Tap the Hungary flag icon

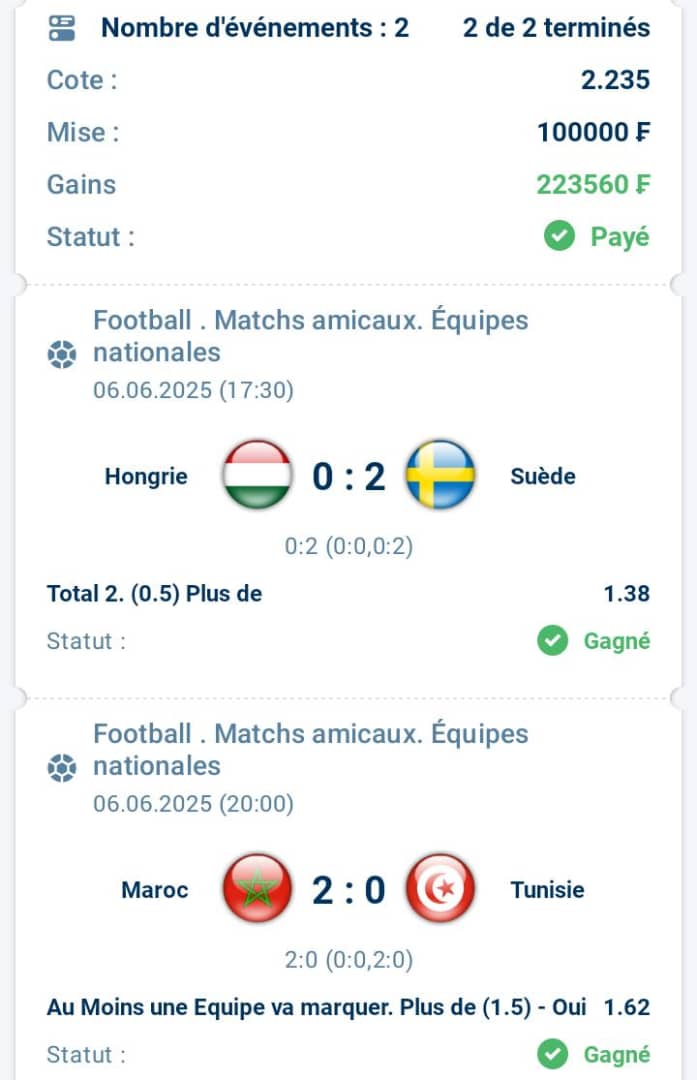pos(257,475)
